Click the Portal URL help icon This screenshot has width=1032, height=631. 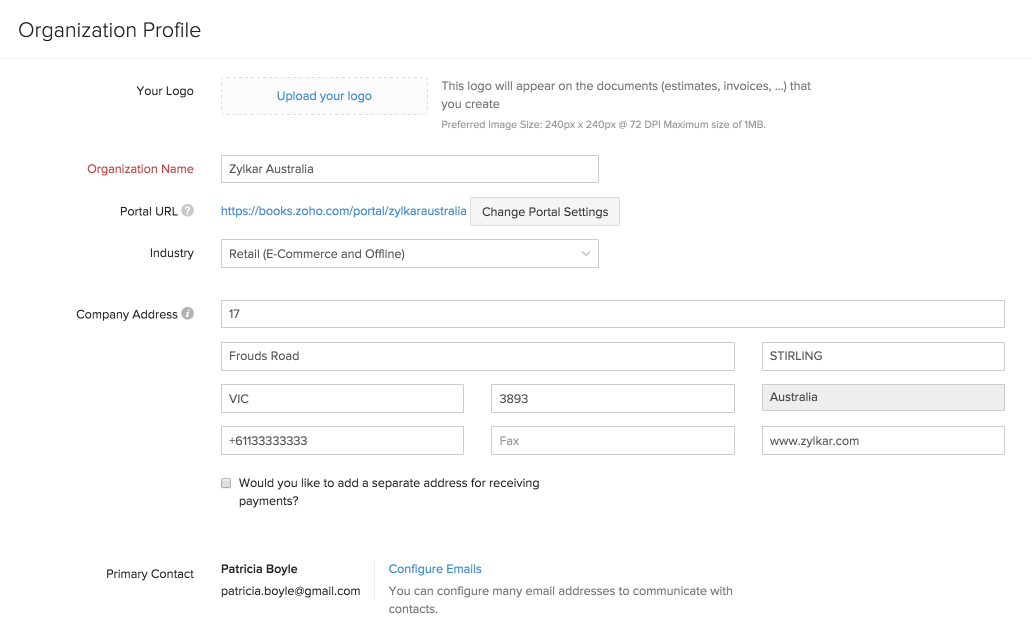[188, 211]
